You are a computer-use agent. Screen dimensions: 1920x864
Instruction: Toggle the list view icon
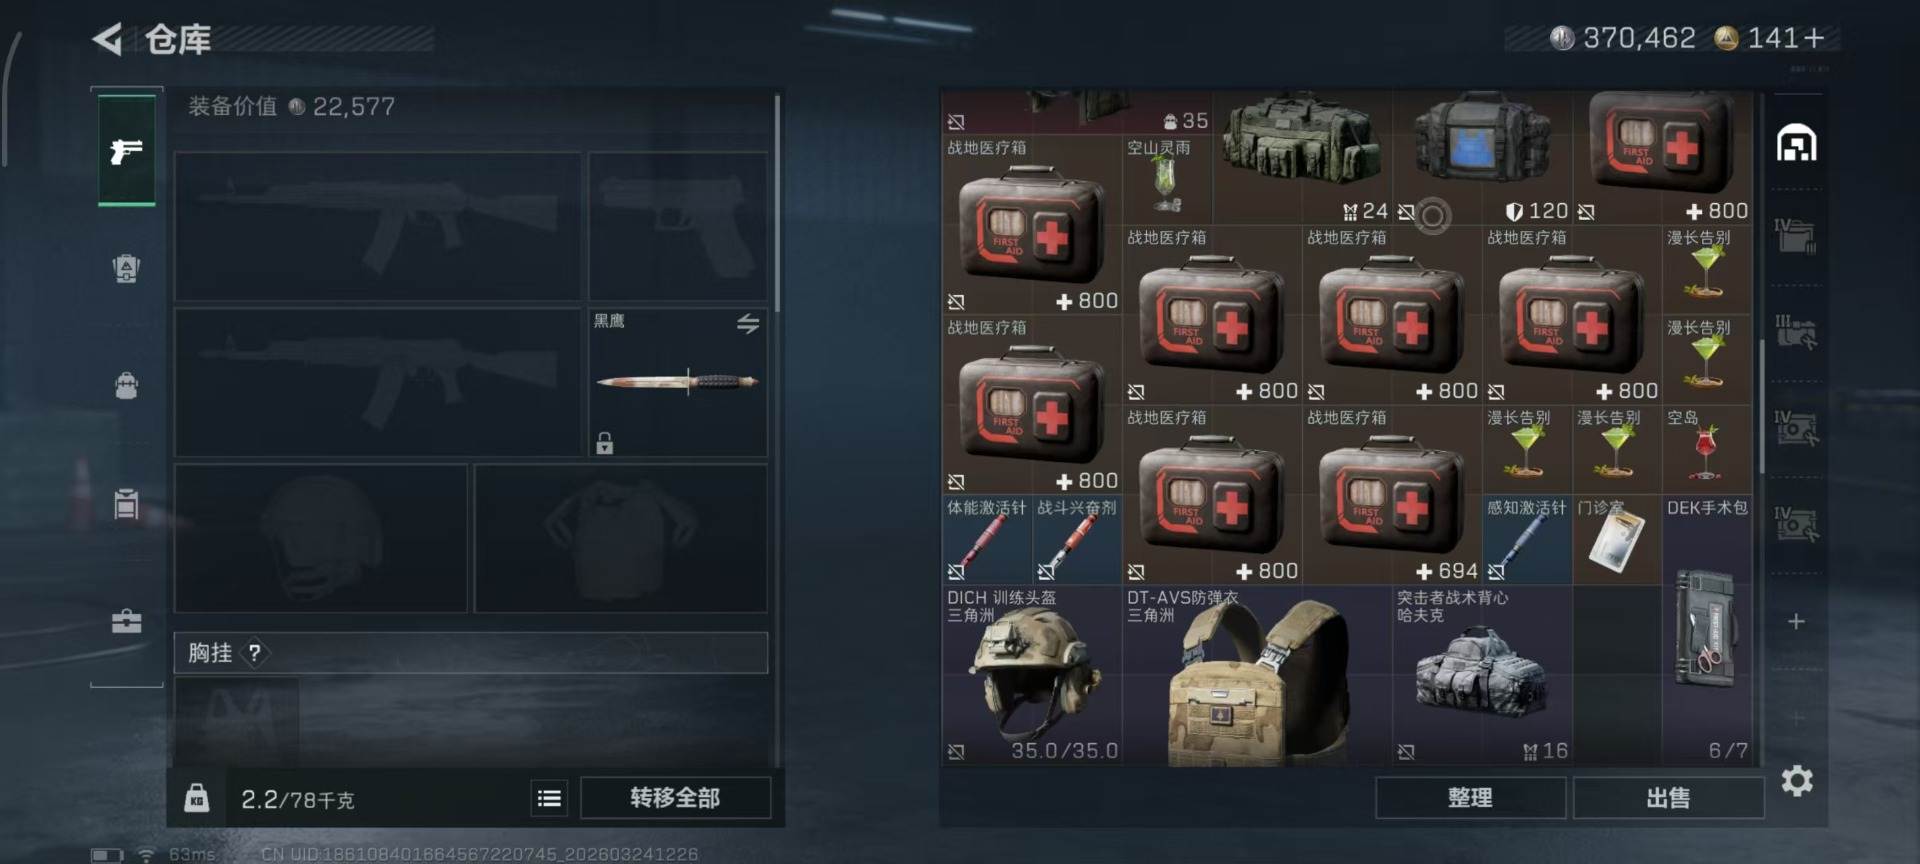point(549,798)
